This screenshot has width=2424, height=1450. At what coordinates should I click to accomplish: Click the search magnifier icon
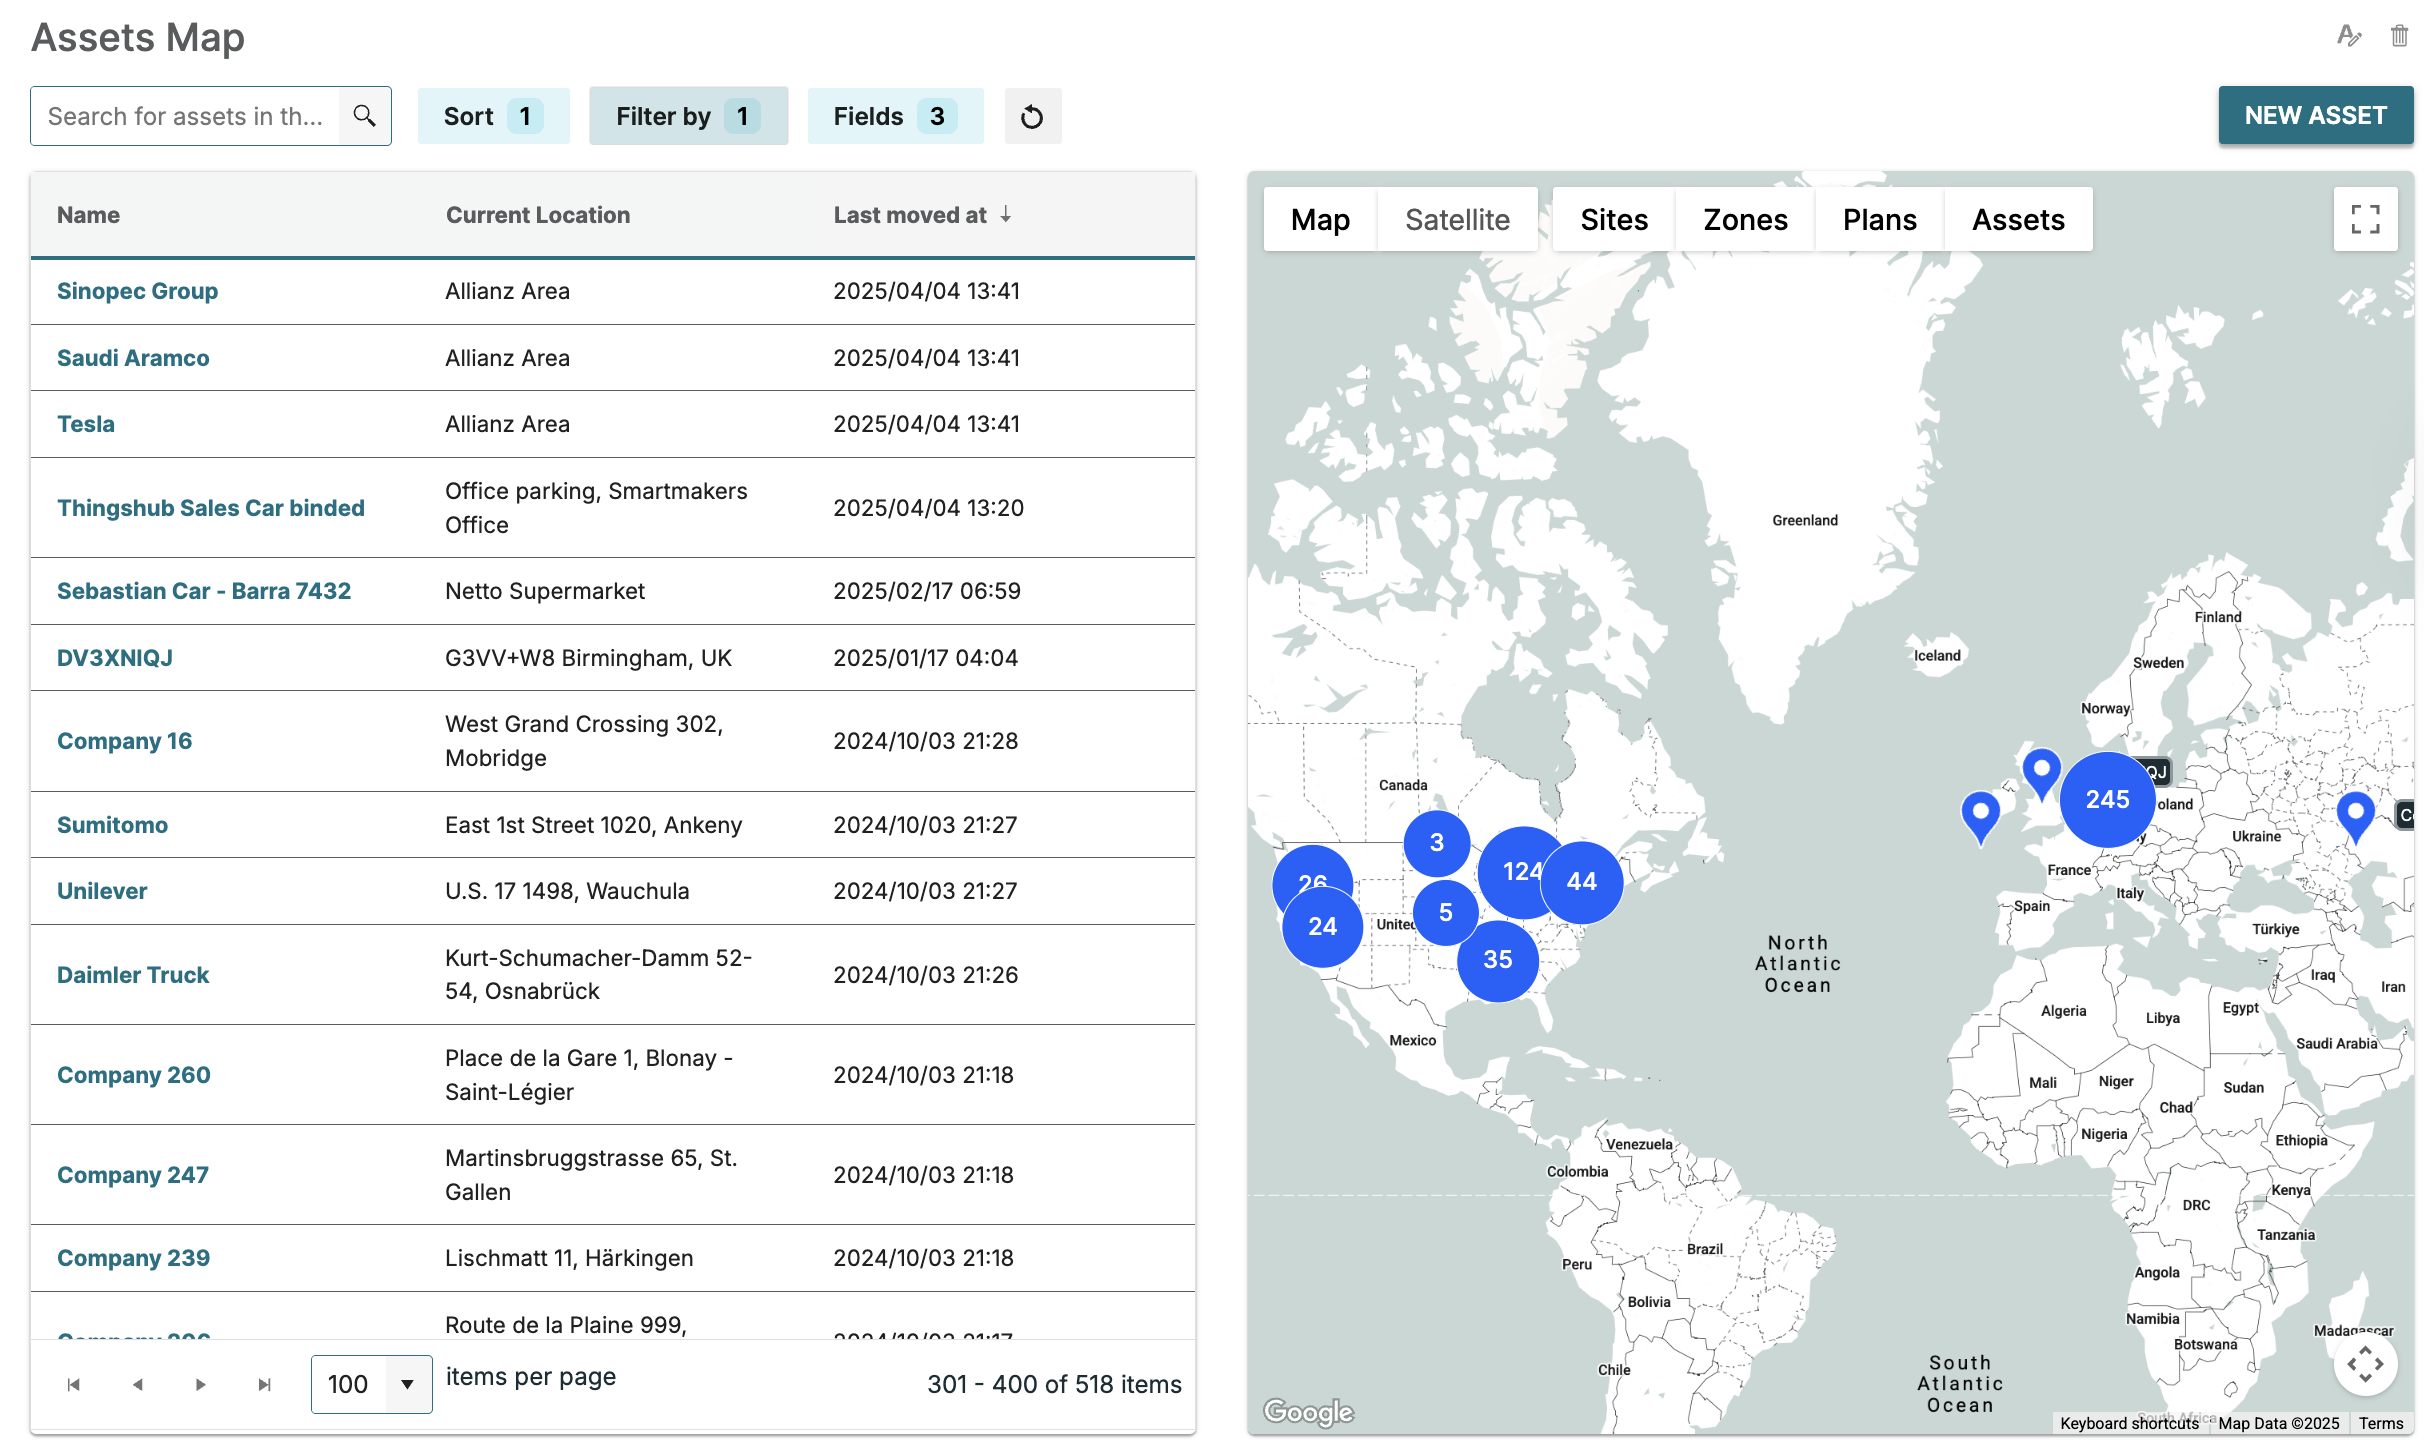click(365, 116)
